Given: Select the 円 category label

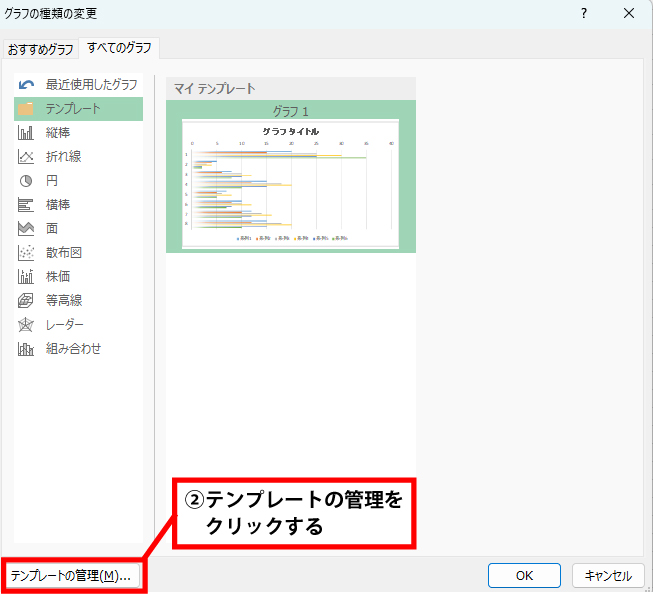Looking at the screenshot, I should 52,181.
